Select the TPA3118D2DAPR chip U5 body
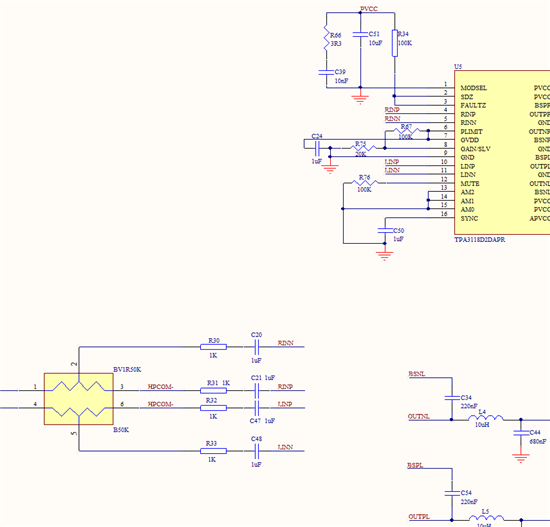 [502, 152]
